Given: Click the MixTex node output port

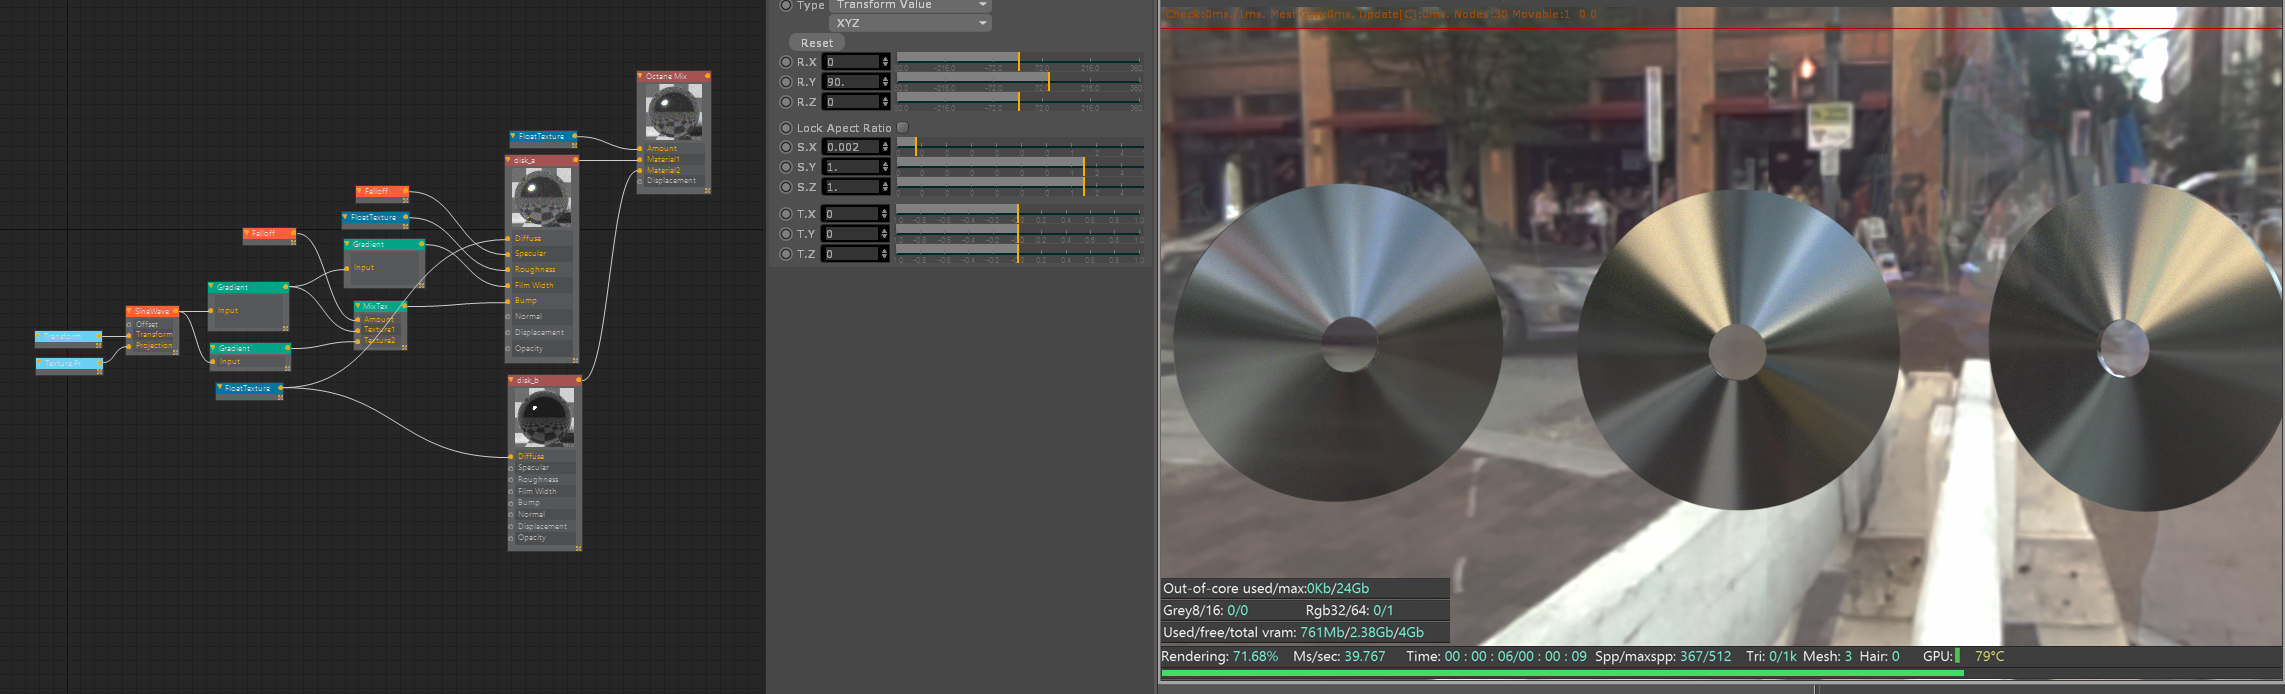Looking at the screenshot, I should [405, 306].
